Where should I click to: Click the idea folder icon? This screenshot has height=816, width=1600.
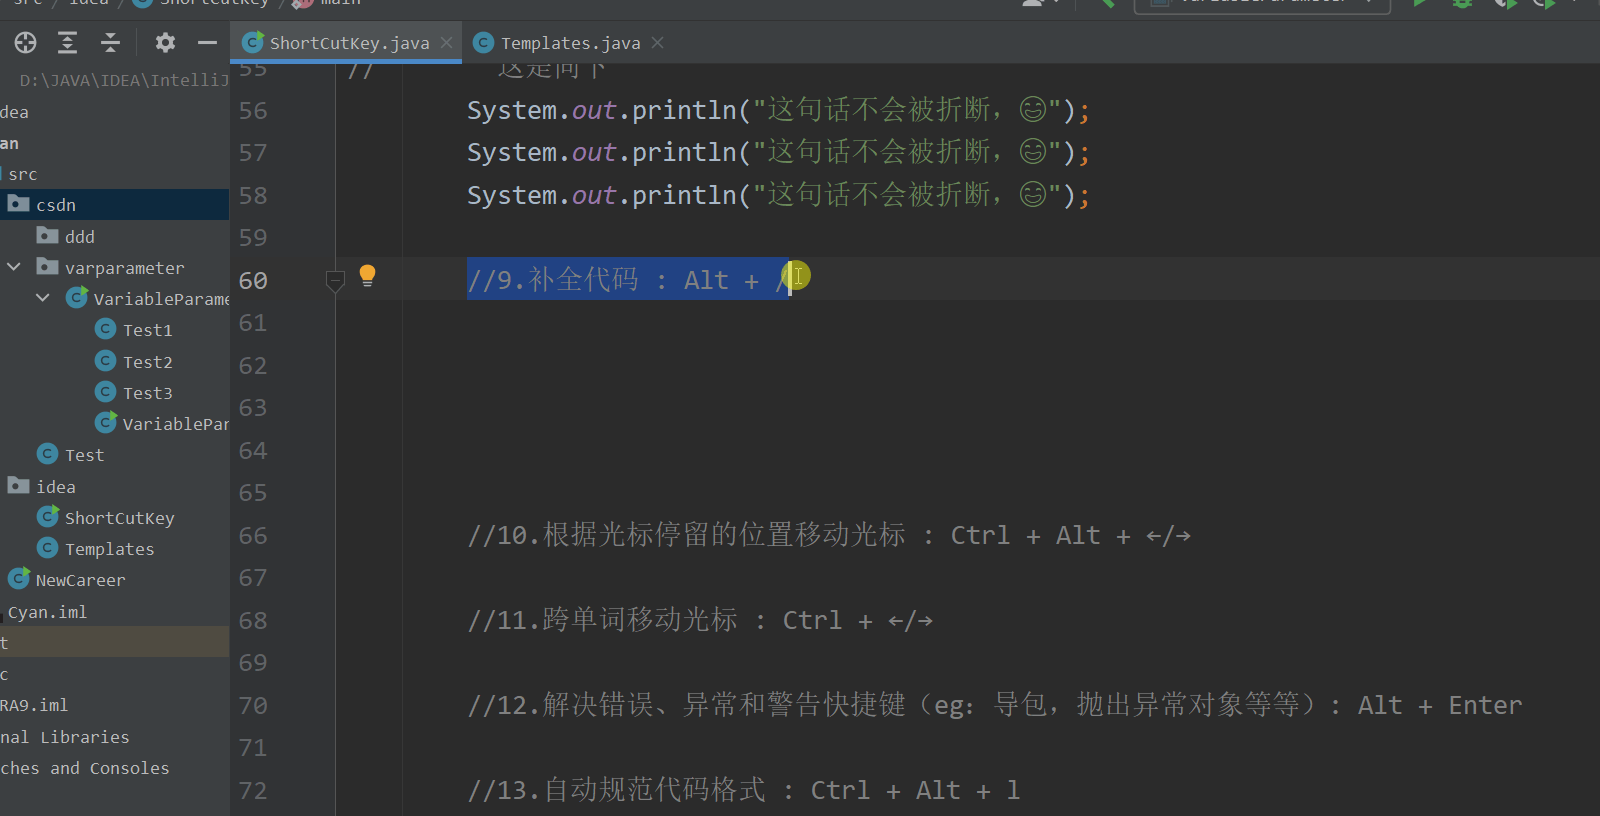tap(18, 485)
